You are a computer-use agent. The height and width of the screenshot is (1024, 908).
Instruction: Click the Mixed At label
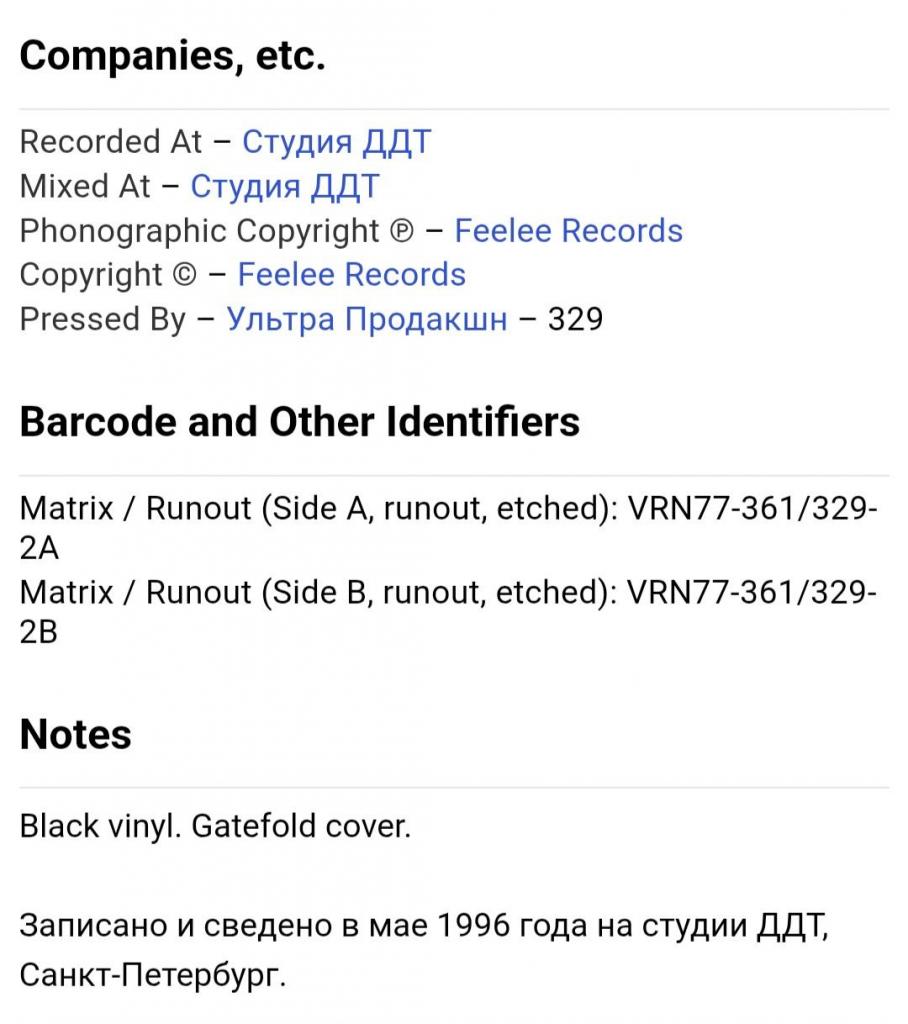coord(85,186)
